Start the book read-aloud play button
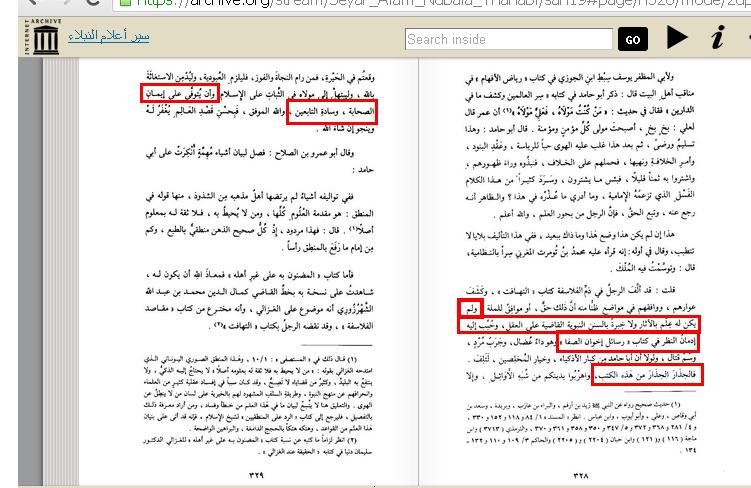Viewport: 751px width, 488px height. coord(677,37)
